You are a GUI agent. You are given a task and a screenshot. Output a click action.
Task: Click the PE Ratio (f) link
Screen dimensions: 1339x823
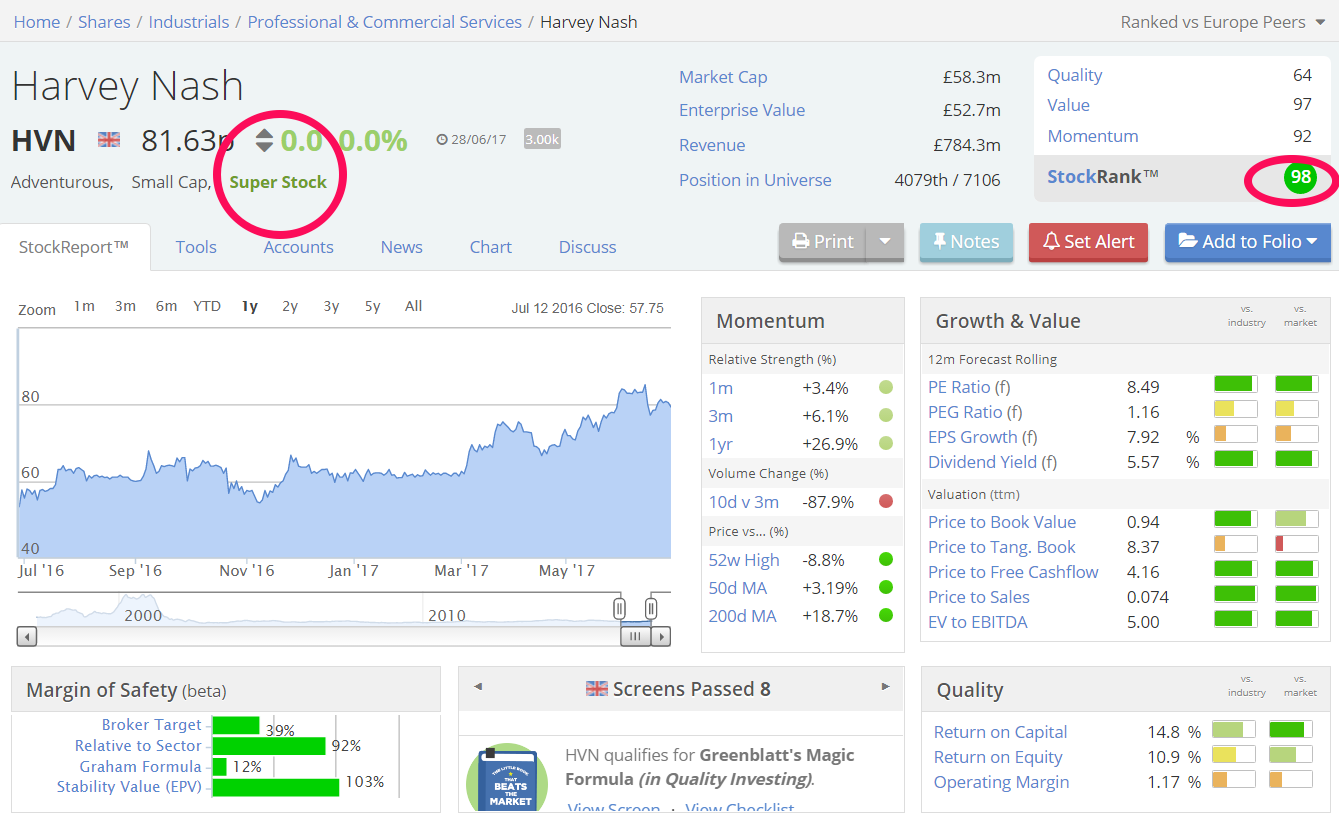pos(969,387)
